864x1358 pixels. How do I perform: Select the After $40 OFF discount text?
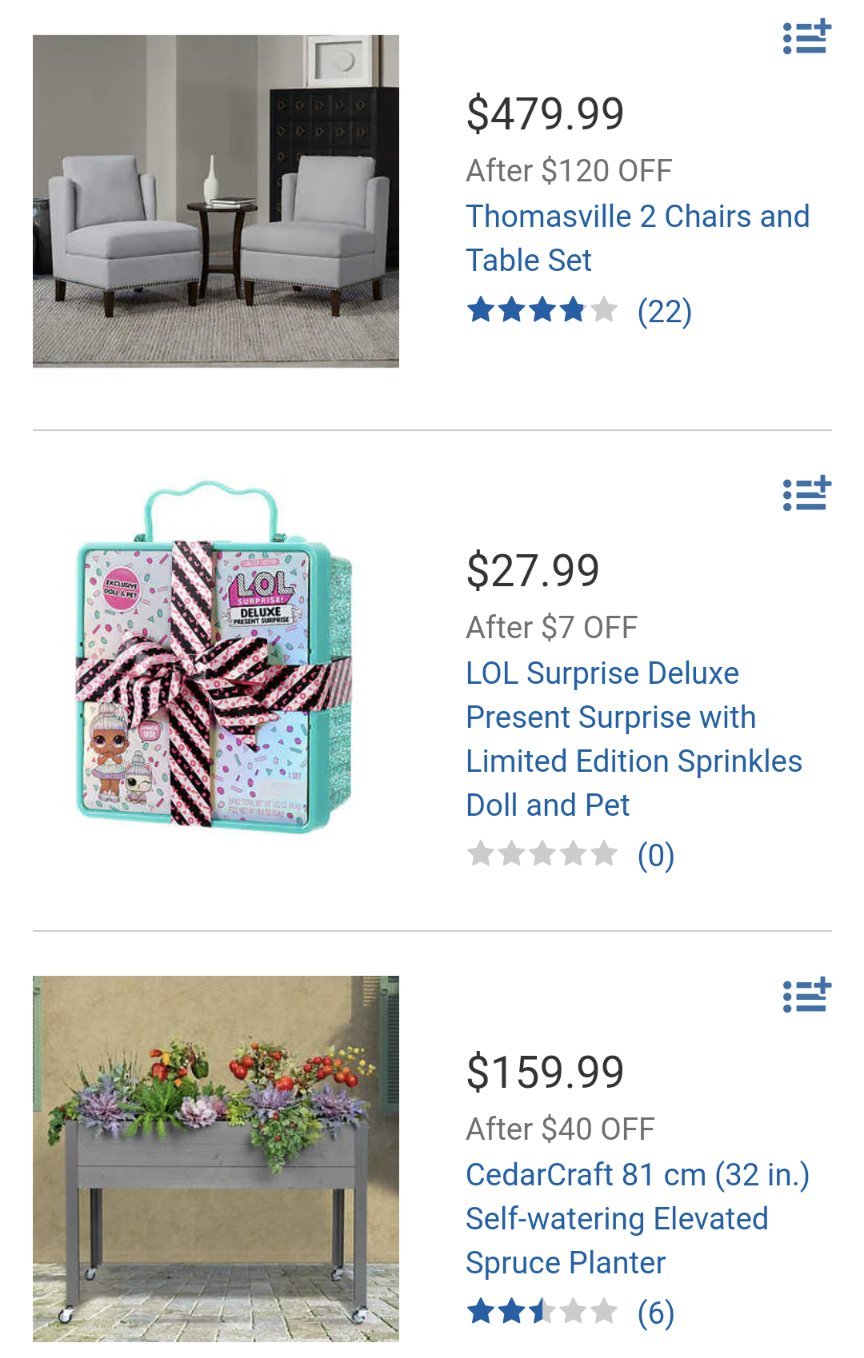click(560, 1129)
